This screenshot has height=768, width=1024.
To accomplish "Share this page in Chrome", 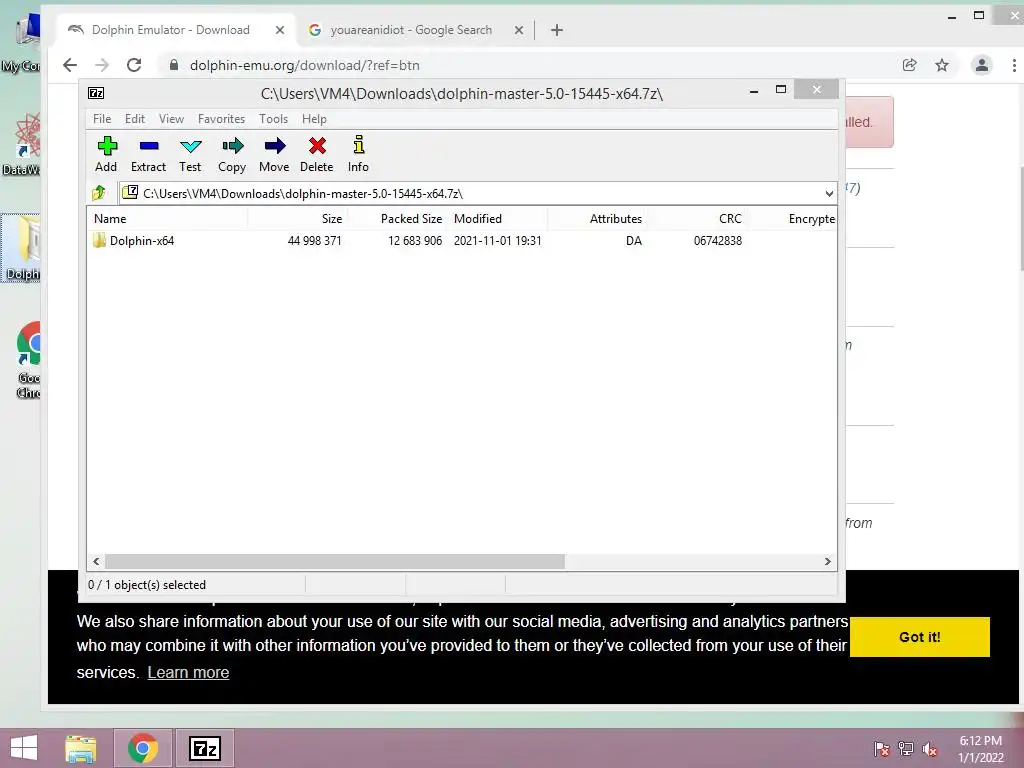I will (x=909, y=65).
